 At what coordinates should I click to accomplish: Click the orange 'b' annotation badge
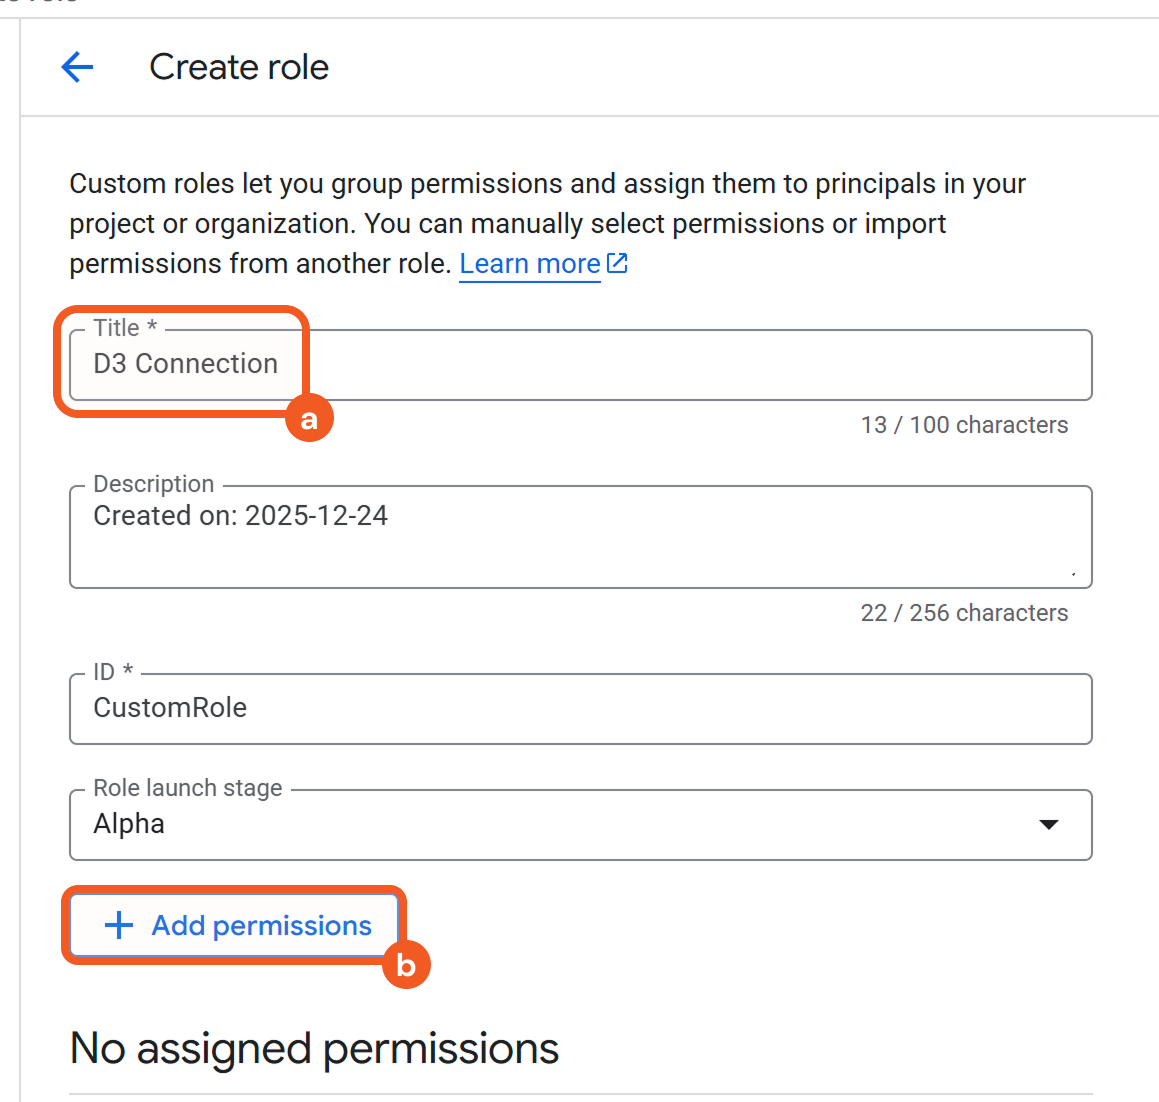pos(406,965)
